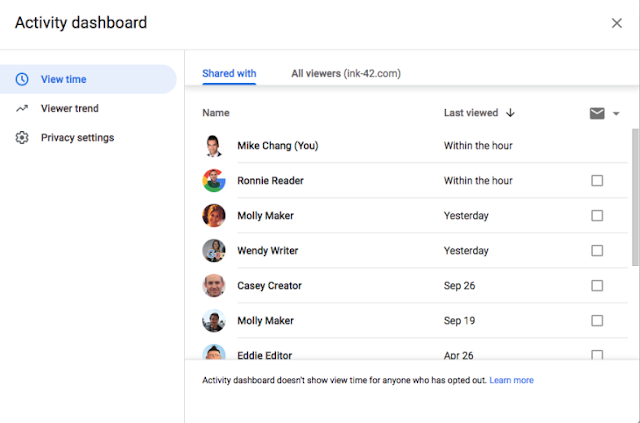Tick the checkbox in Wendy Writer's row
This screenshot has width=640, height=423.
point(597,251)
